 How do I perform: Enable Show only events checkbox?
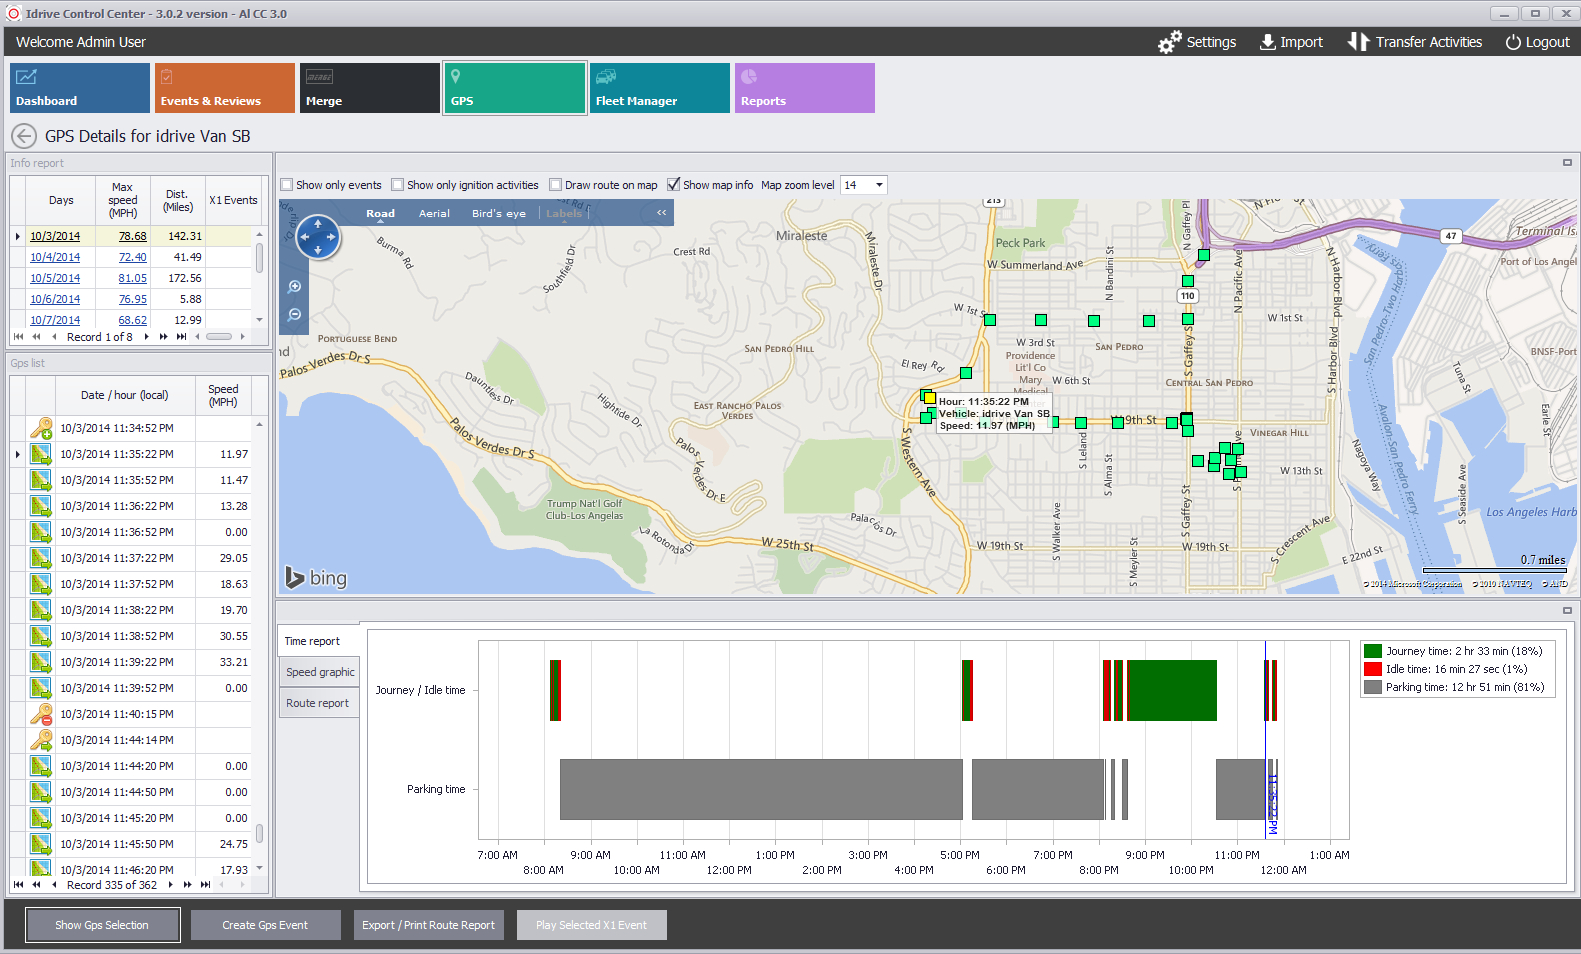click(x=287, y=185)
